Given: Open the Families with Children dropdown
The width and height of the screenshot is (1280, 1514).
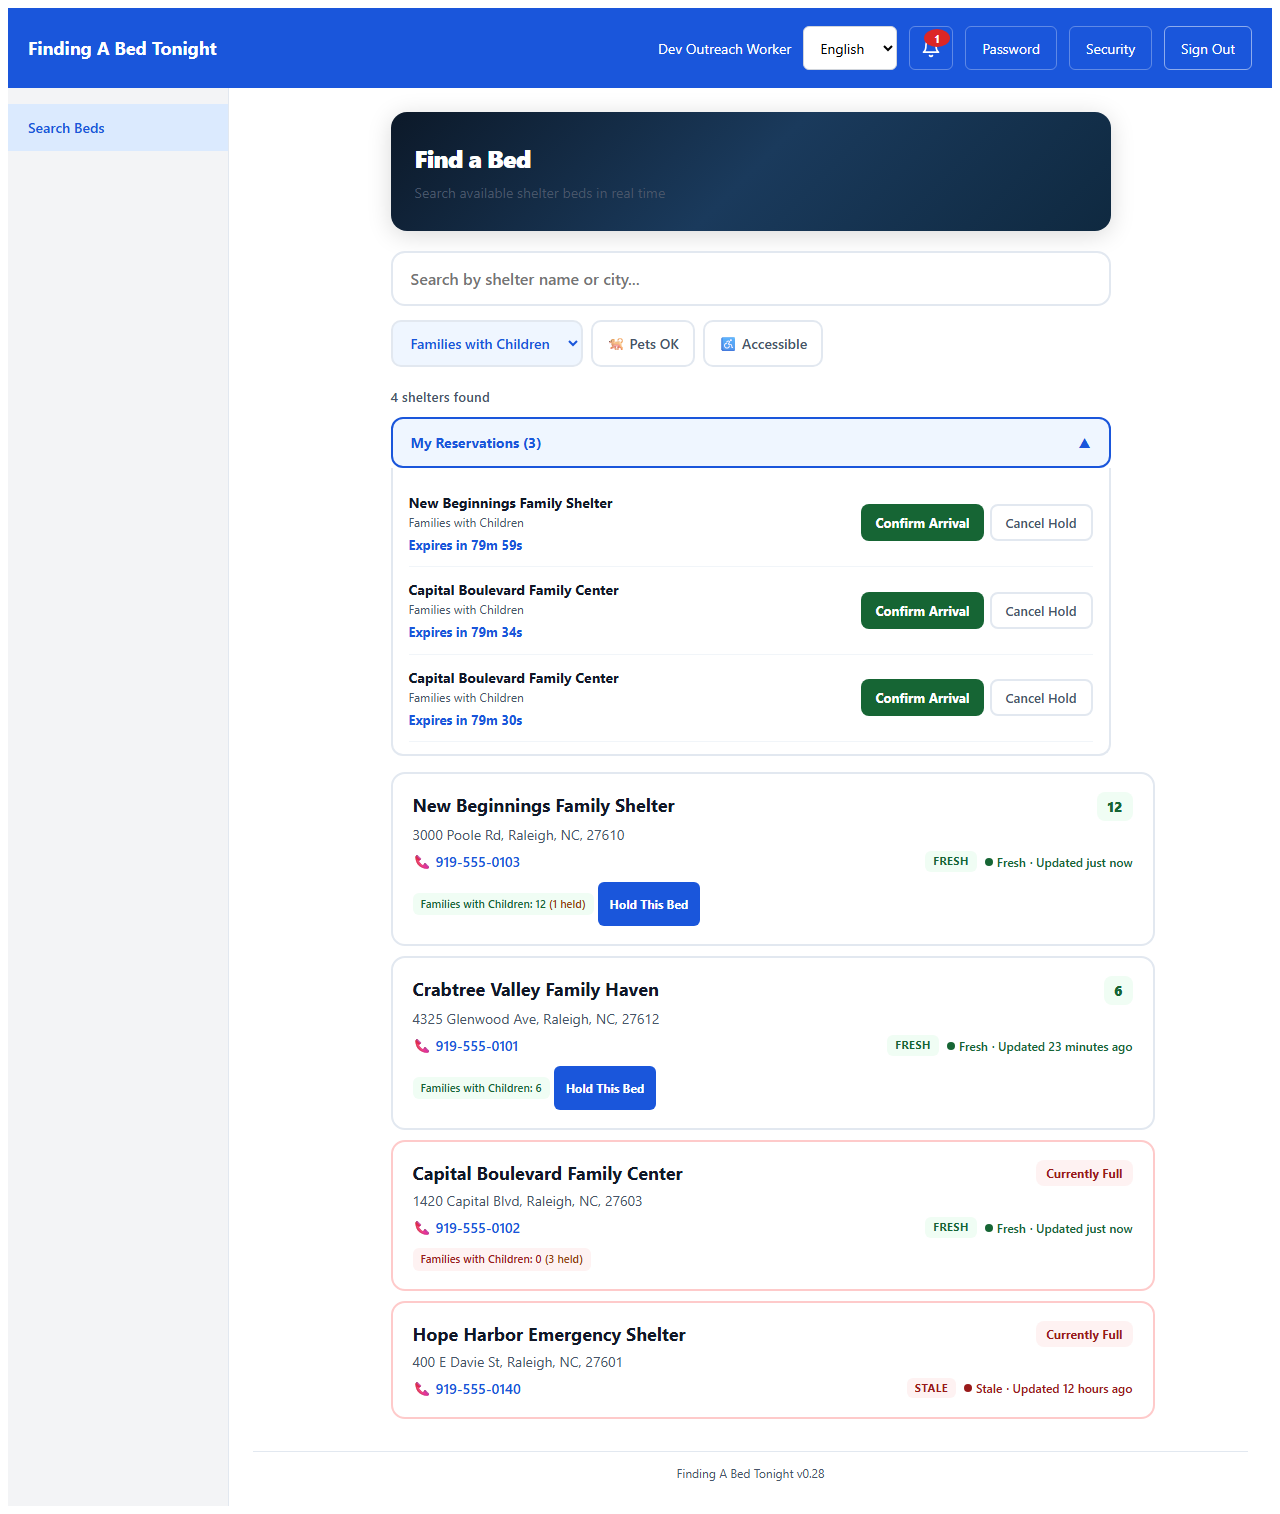Looking at the screenshot, I should 487,344.
